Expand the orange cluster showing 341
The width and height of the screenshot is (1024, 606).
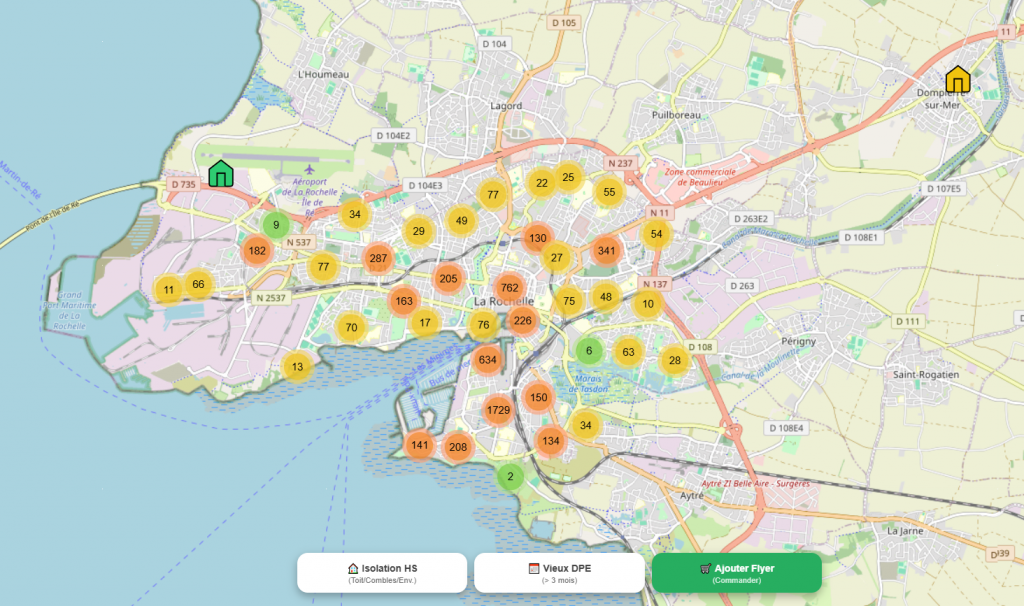point(605,252)
